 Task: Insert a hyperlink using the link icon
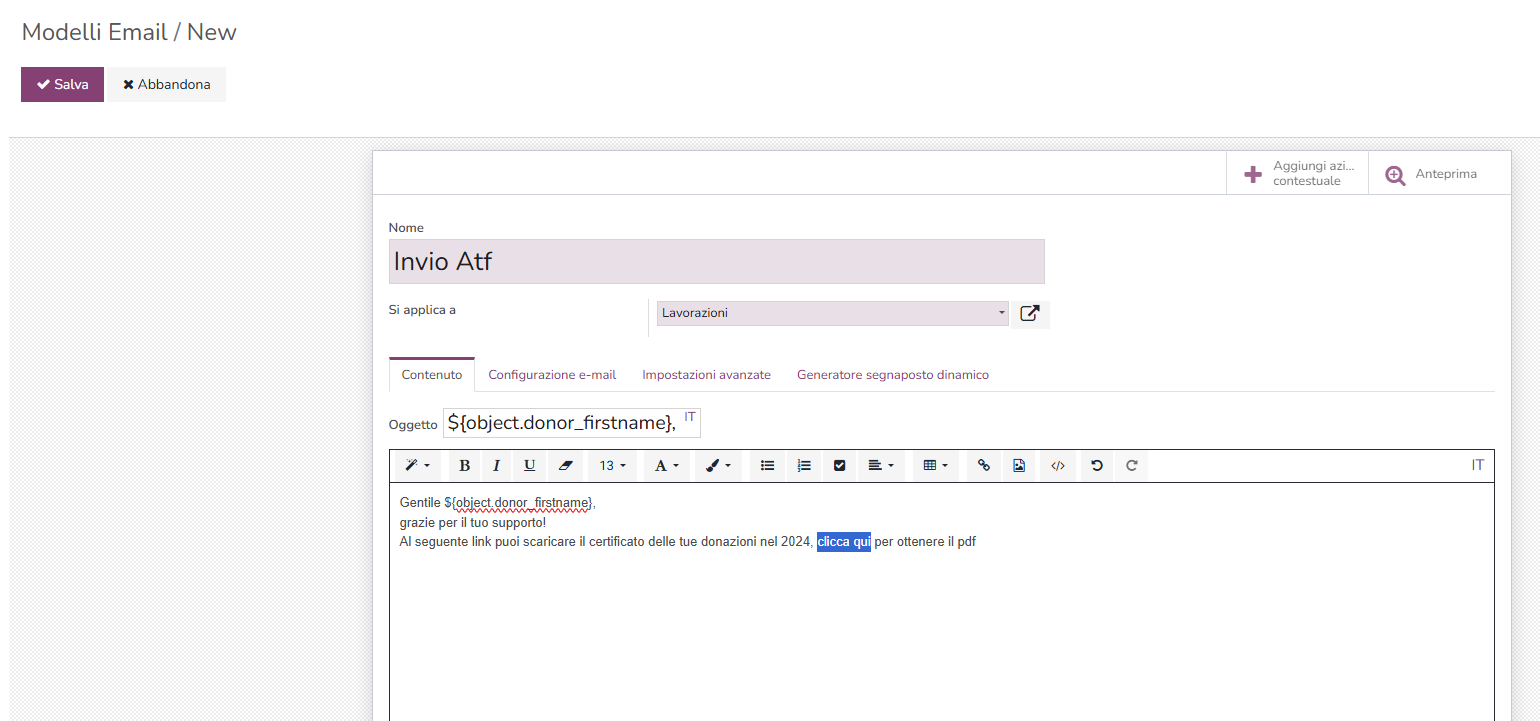pos(982,465)
